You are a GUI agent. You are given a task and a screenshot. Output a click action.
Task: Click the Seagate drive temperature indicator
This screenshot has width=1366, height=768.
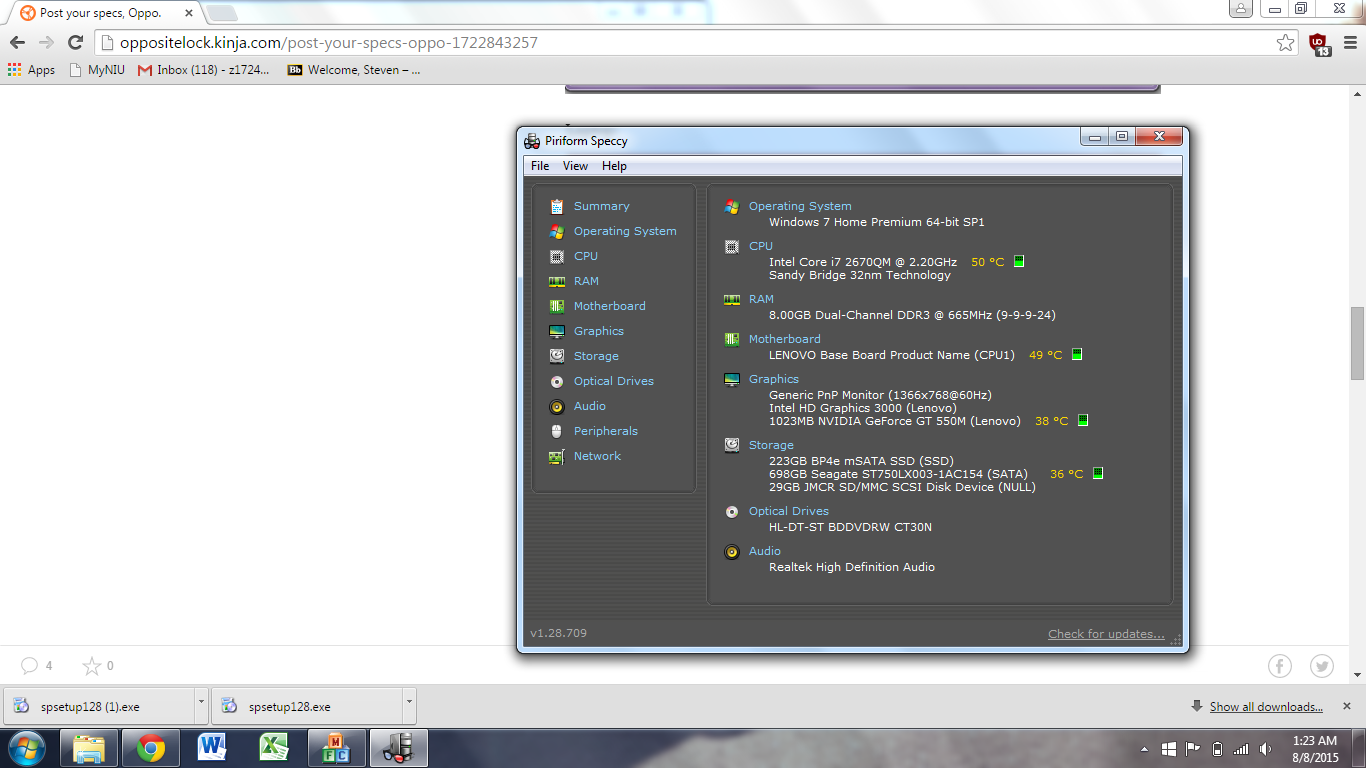pos(1098,473)
